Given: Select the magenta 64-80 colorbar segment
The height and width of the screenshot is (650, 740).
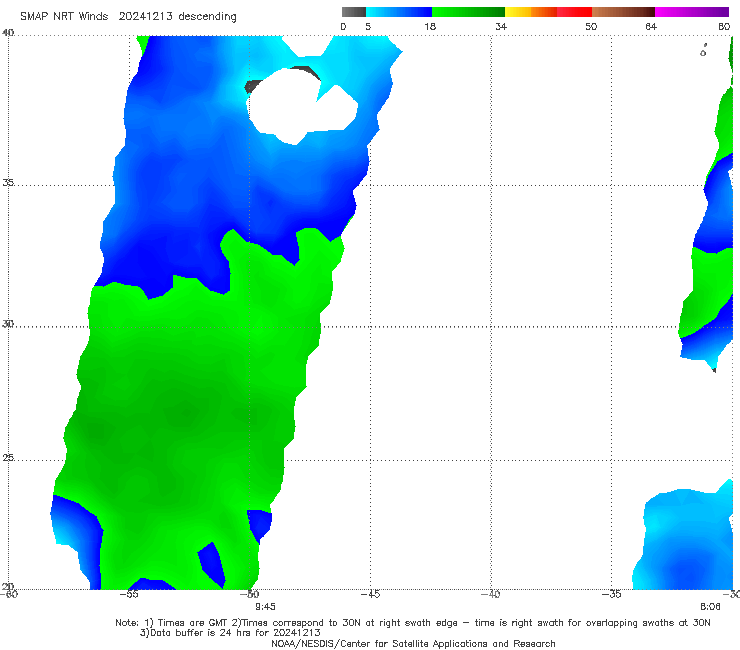Looking at the screenshot, I should (692, 12).
